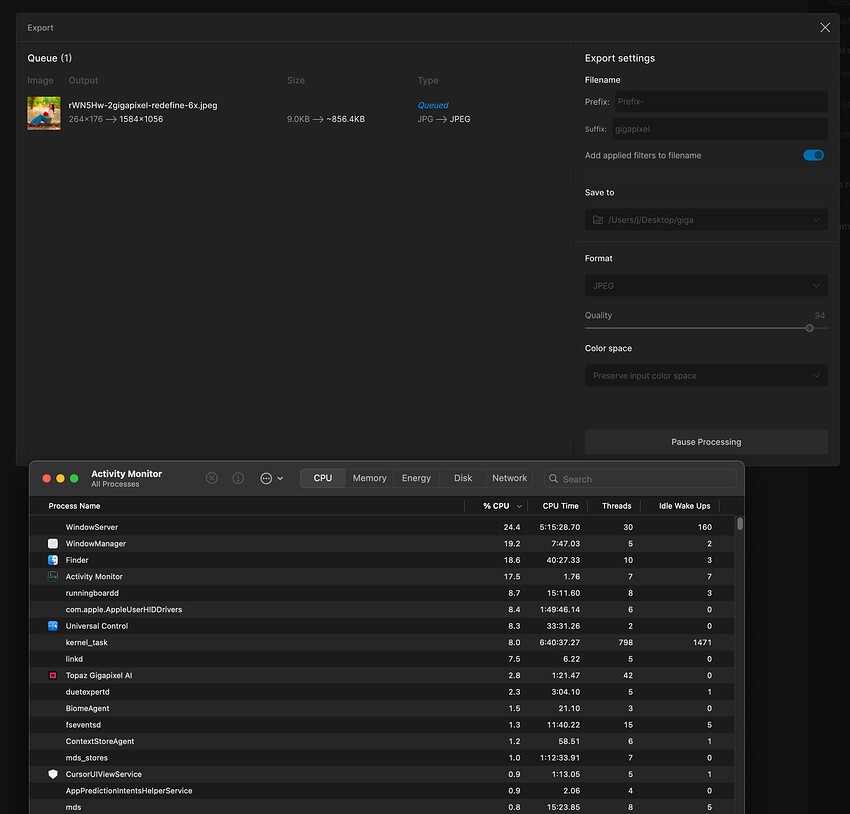
Task: Sort processes by the CPU Time column
Action: [560, 506]
